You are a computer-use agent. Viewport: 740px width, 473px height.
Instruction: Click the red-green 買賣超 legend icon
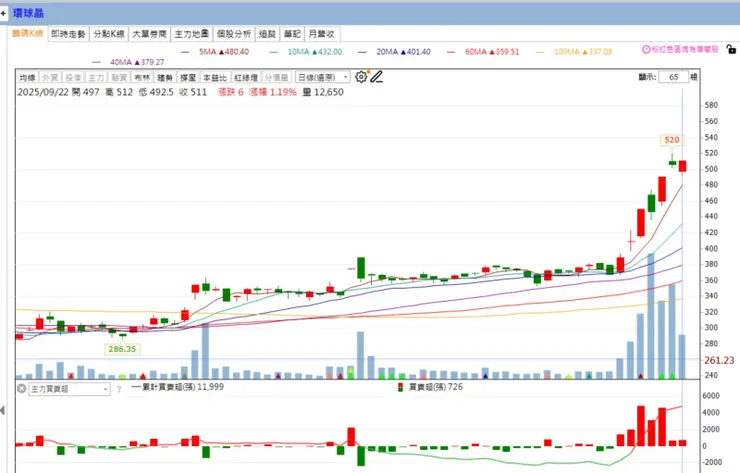point(400,387)
